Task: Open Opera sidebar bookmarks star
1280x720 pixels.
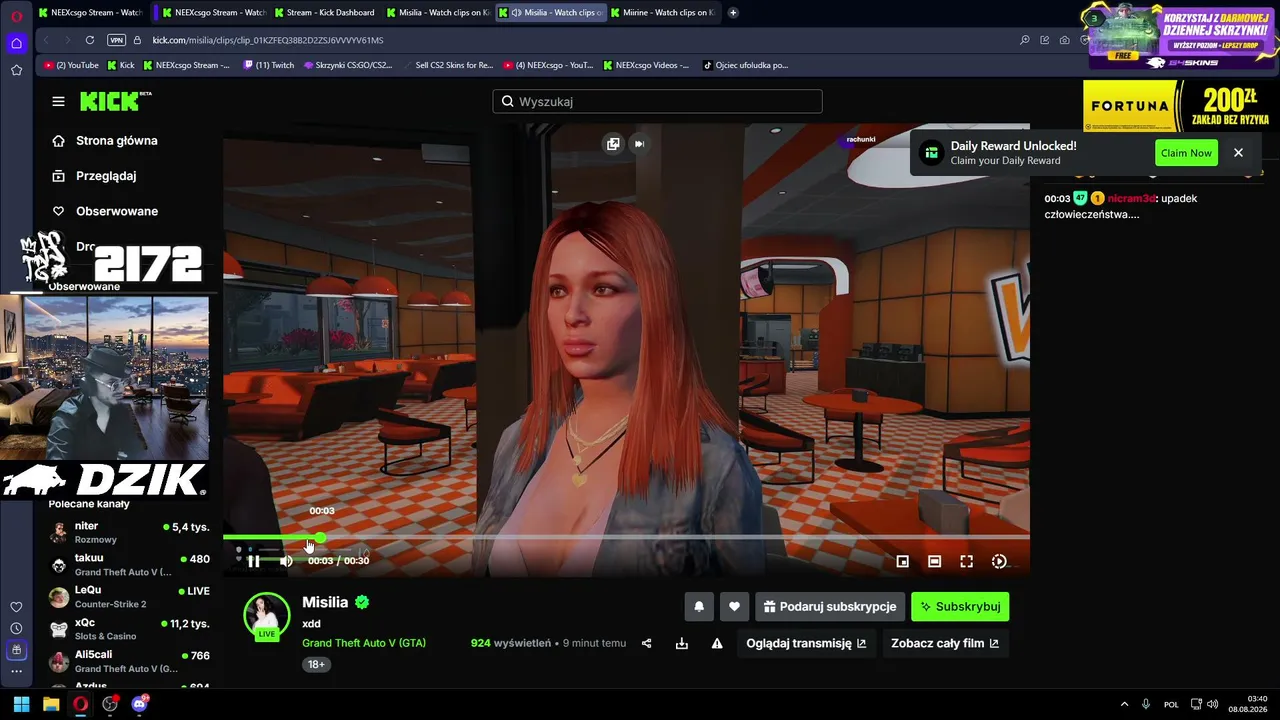Action: point(16,70)
